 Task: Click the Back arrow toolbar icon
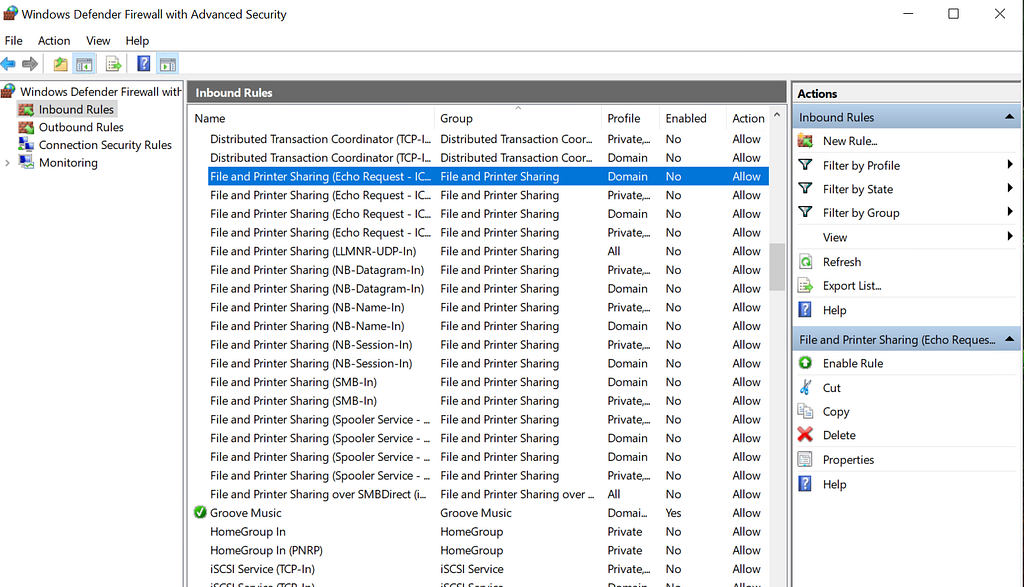[x=8, y=64]
